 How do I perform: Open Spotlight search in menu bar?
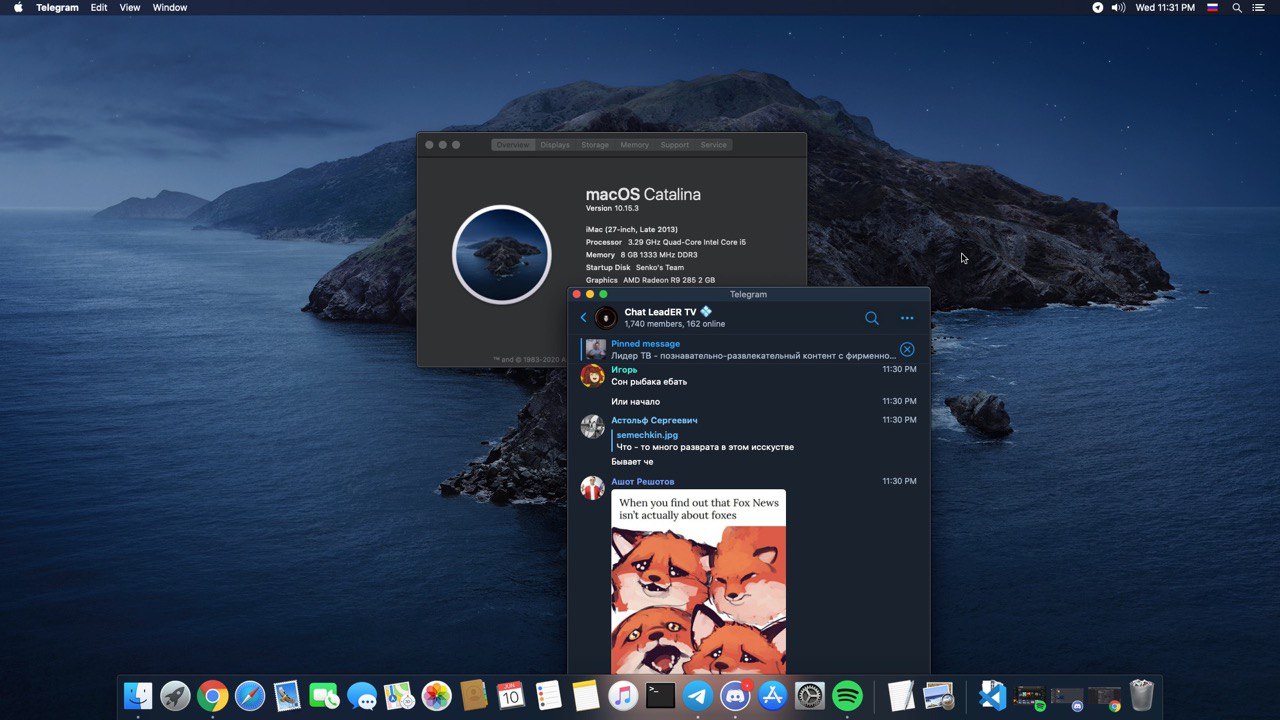(x=1237, y=7)
